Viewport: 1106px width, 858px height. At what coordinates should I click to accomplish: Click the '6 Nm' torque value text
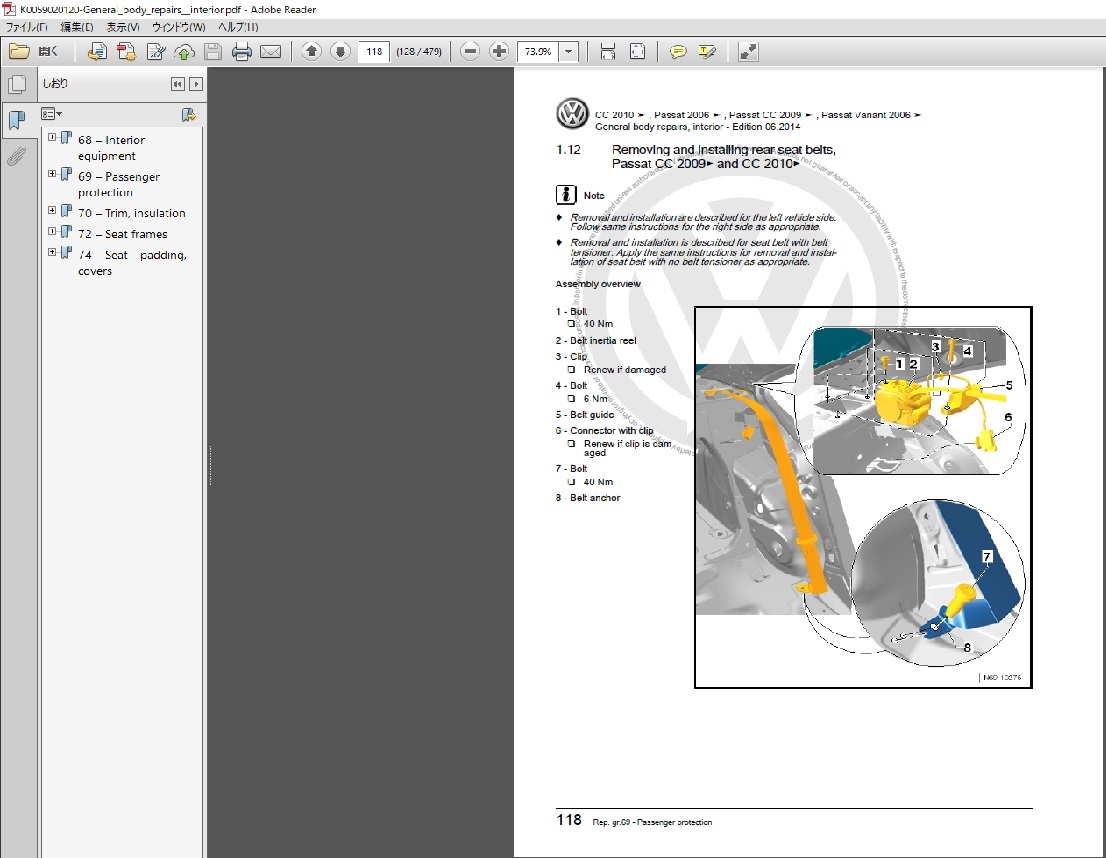(596, 399)
